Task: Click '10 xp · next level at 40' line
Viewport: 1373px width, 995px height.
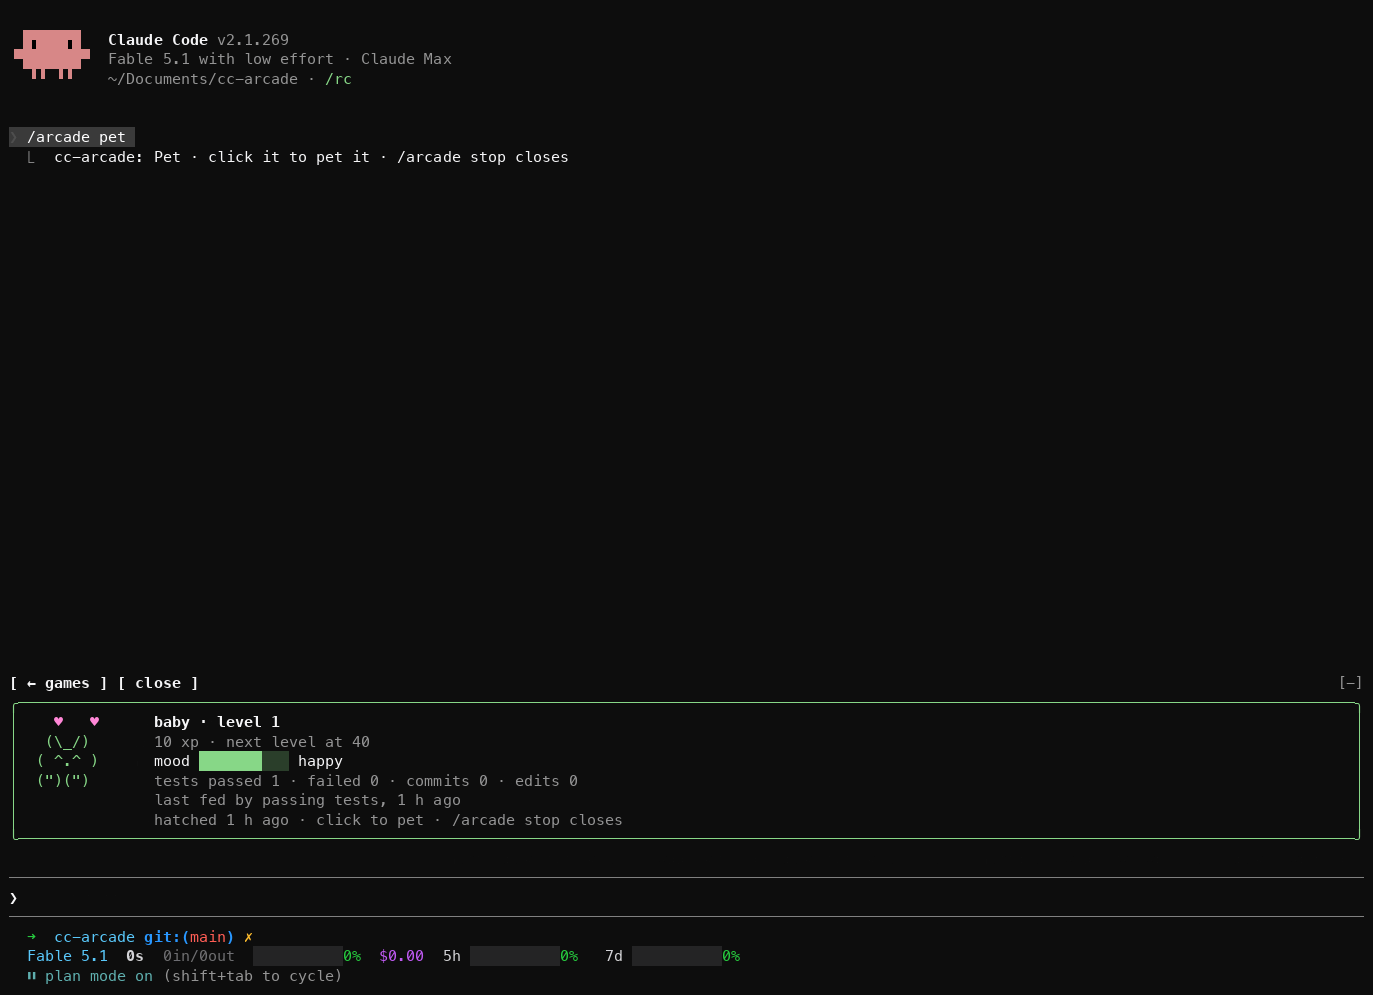Action: (x=262, y=742)
